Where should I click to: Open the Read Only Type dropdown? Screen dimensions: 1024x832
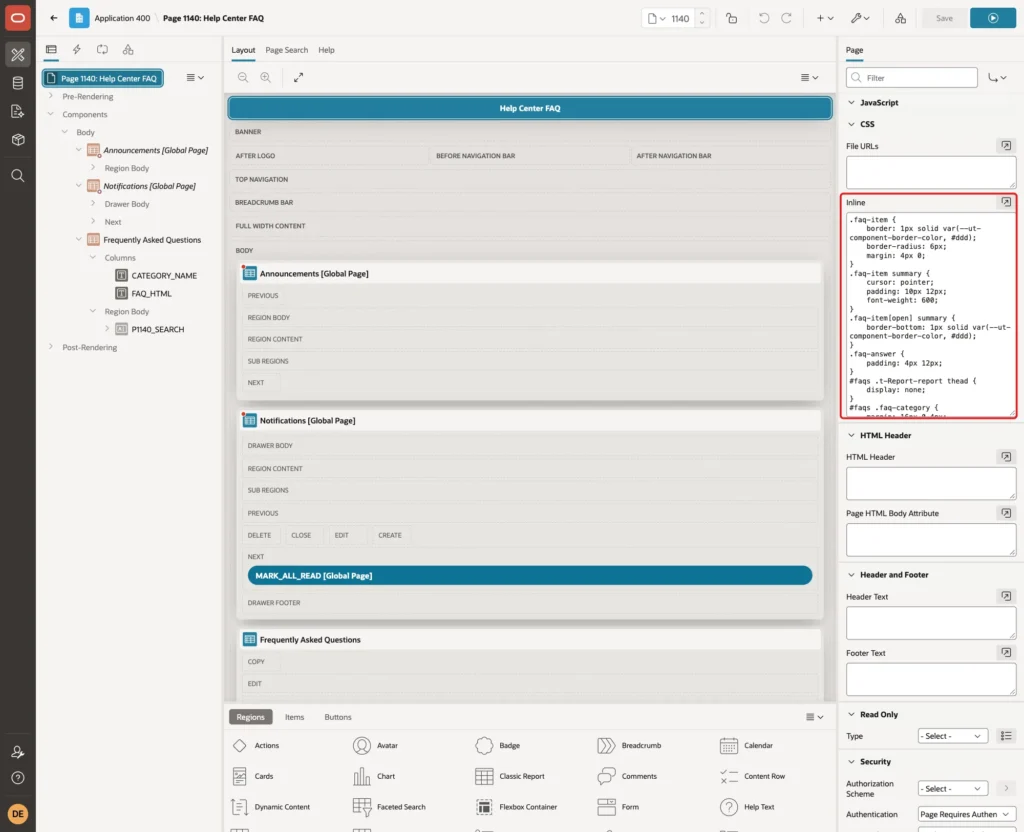(952, 736)
